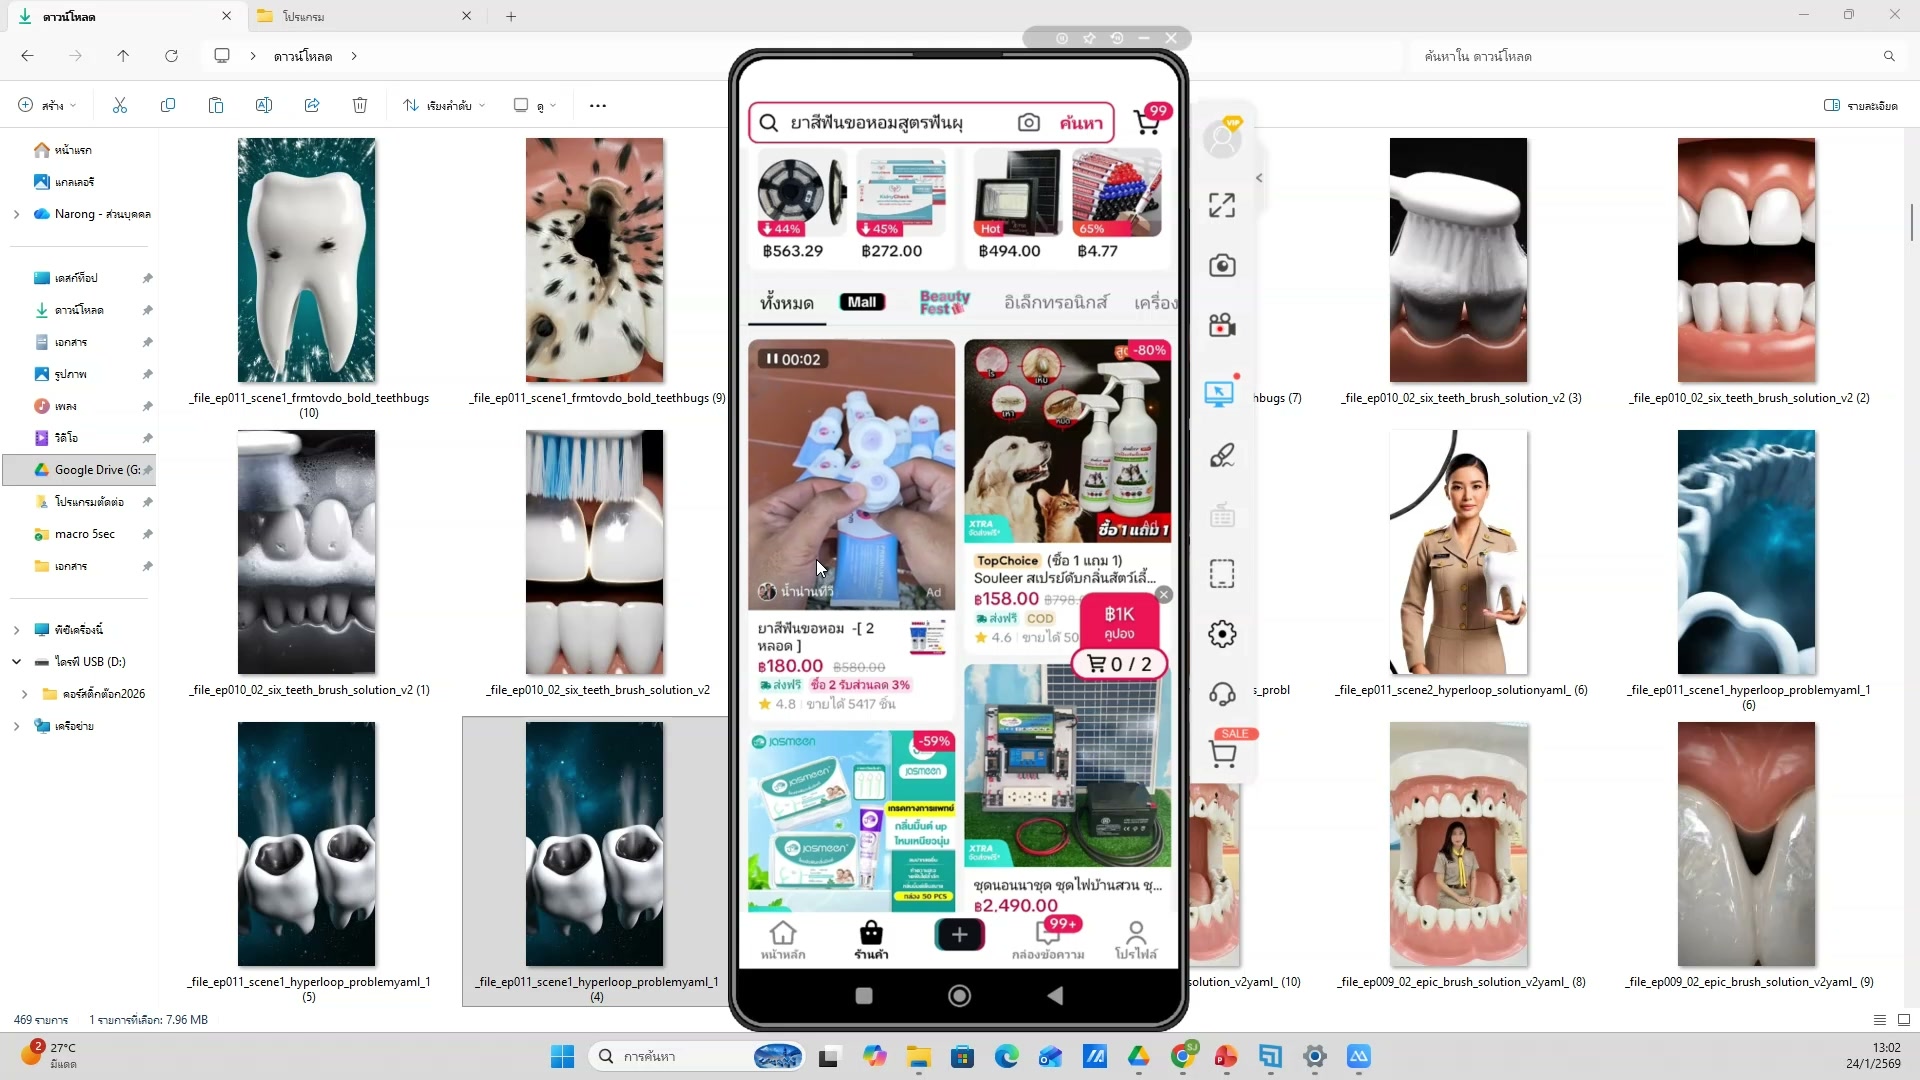
Task: Expand the Narong OneDrive tree item
Action: (16, 214)
